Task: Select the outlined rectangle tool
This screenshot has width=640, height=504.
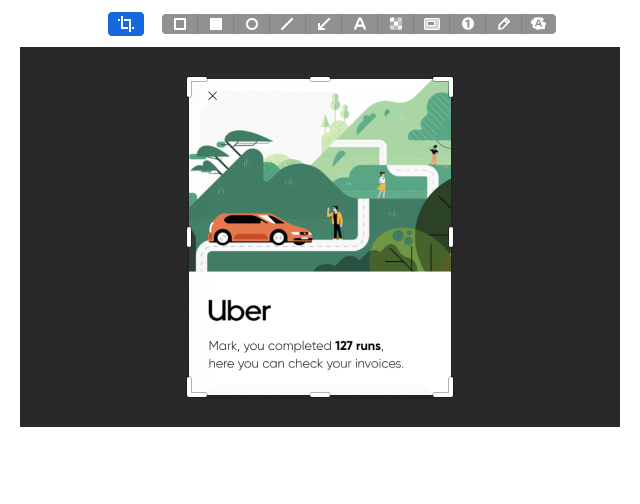Action: [x=180, y=24]
